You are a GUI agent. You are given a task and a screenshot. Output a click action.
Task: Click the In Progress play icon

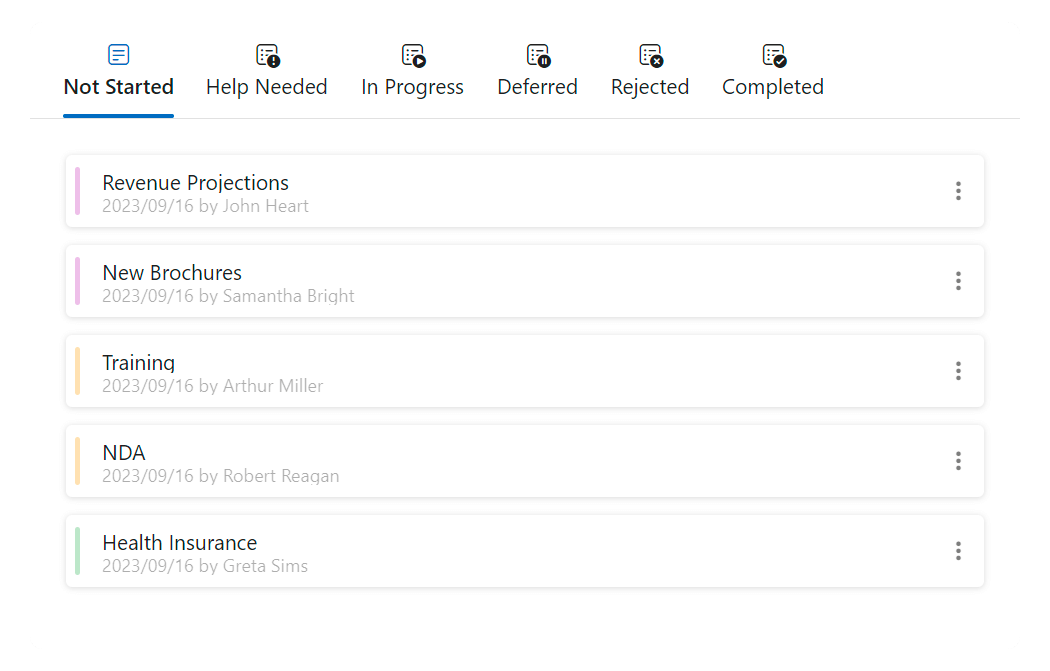(413, 55)
